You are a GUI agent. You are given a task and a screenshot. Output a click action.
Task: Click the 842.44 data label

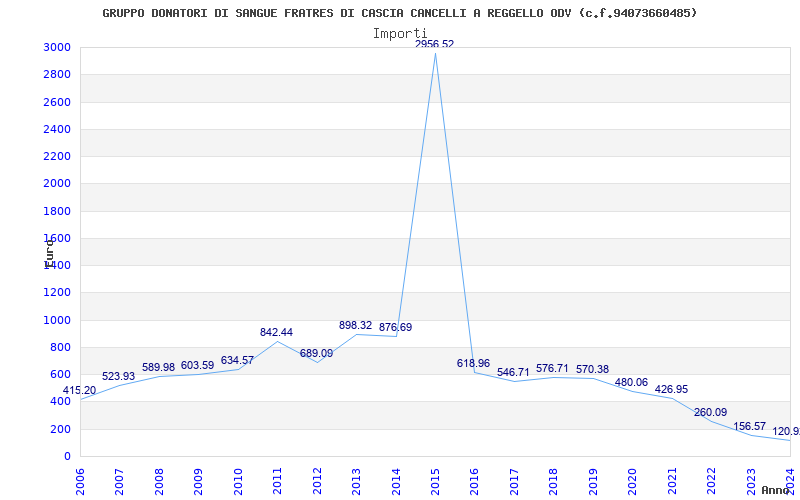point(277,333)
